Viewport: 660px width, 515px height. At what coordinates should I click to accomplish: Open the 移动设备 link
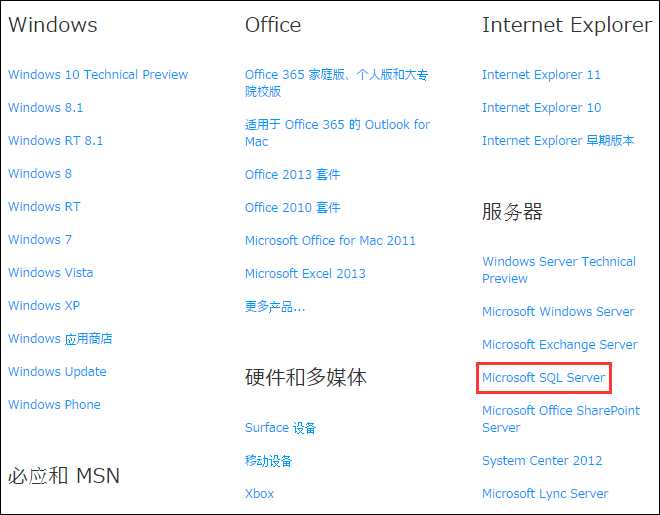coord(269,460)
